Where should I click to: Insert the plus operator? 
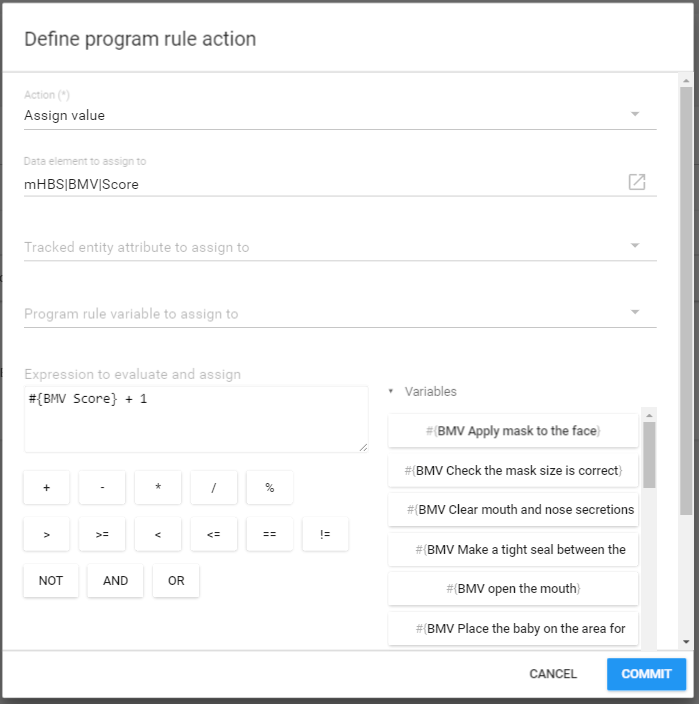click(x=47, y=487)
